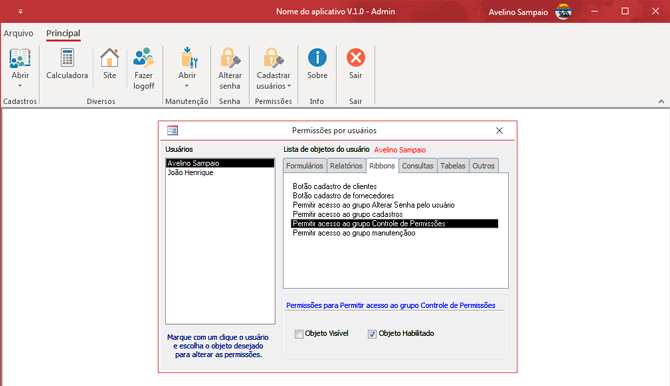The width and height of the screenshot is (670, 386).
Task: Click the Alterar senha padlock icon
Action: 230,58
